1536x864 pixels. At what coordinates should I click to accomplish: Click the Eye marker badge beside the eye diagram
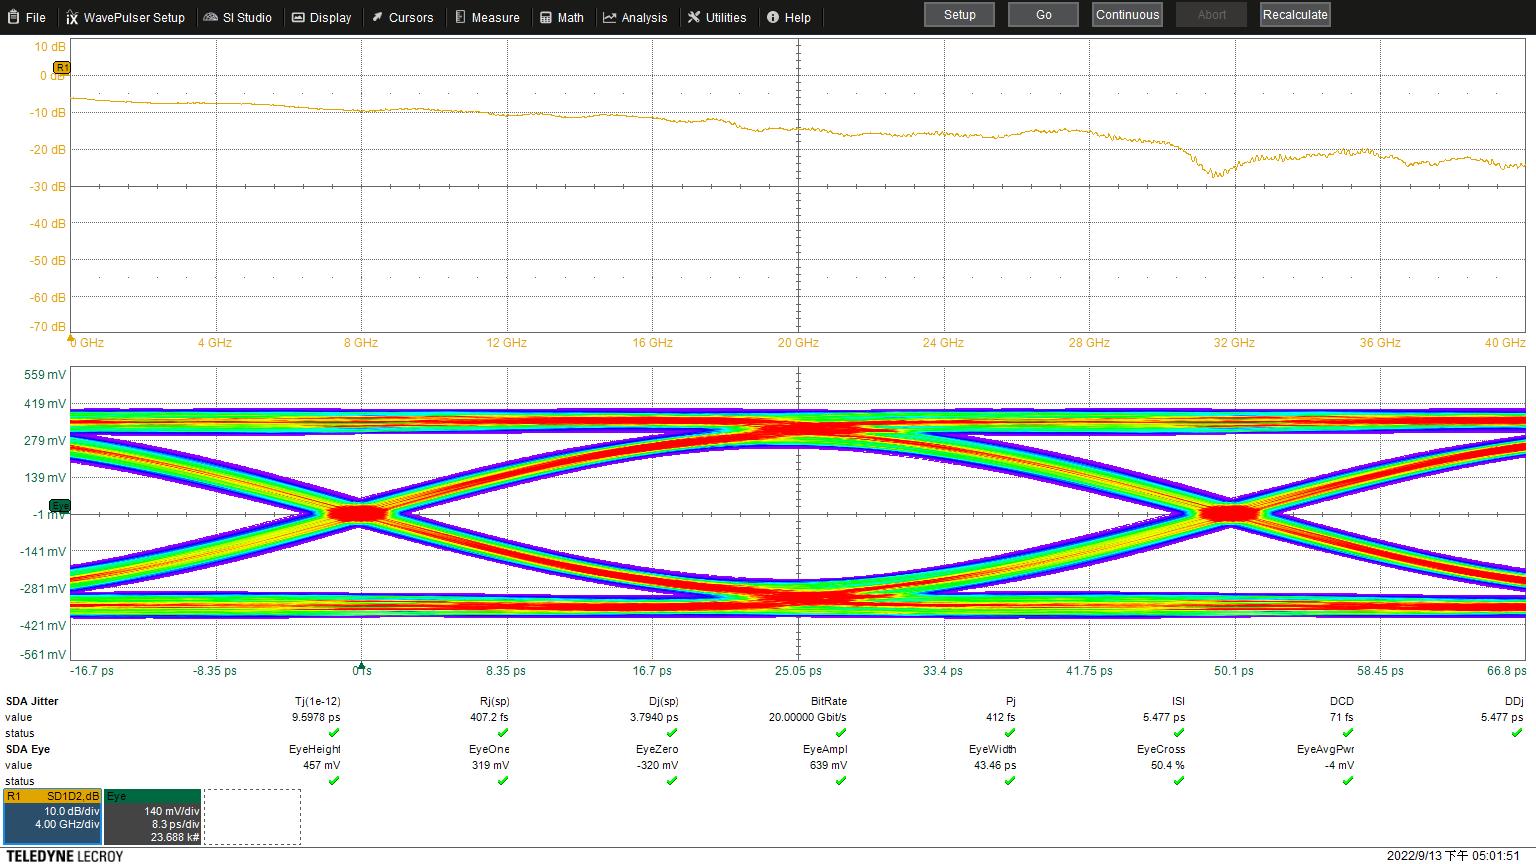(x=59, y=506)
